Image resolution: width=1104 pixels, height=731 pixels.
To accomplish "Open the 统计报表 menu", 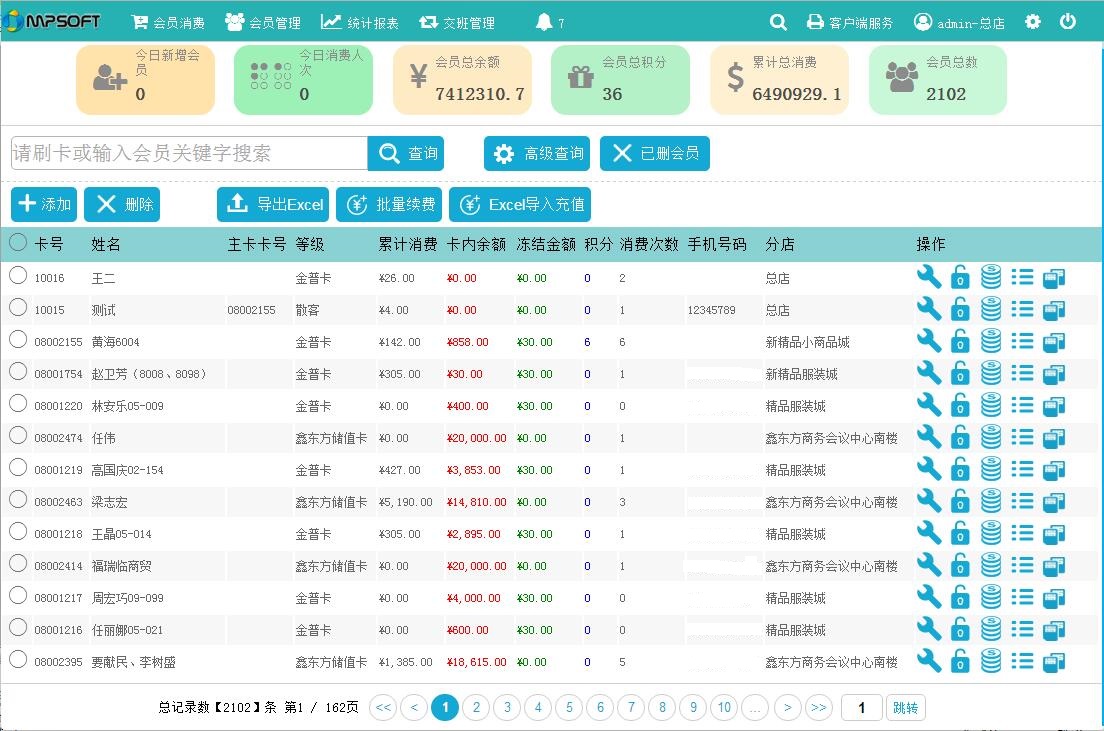I will [x=360, y=23].
